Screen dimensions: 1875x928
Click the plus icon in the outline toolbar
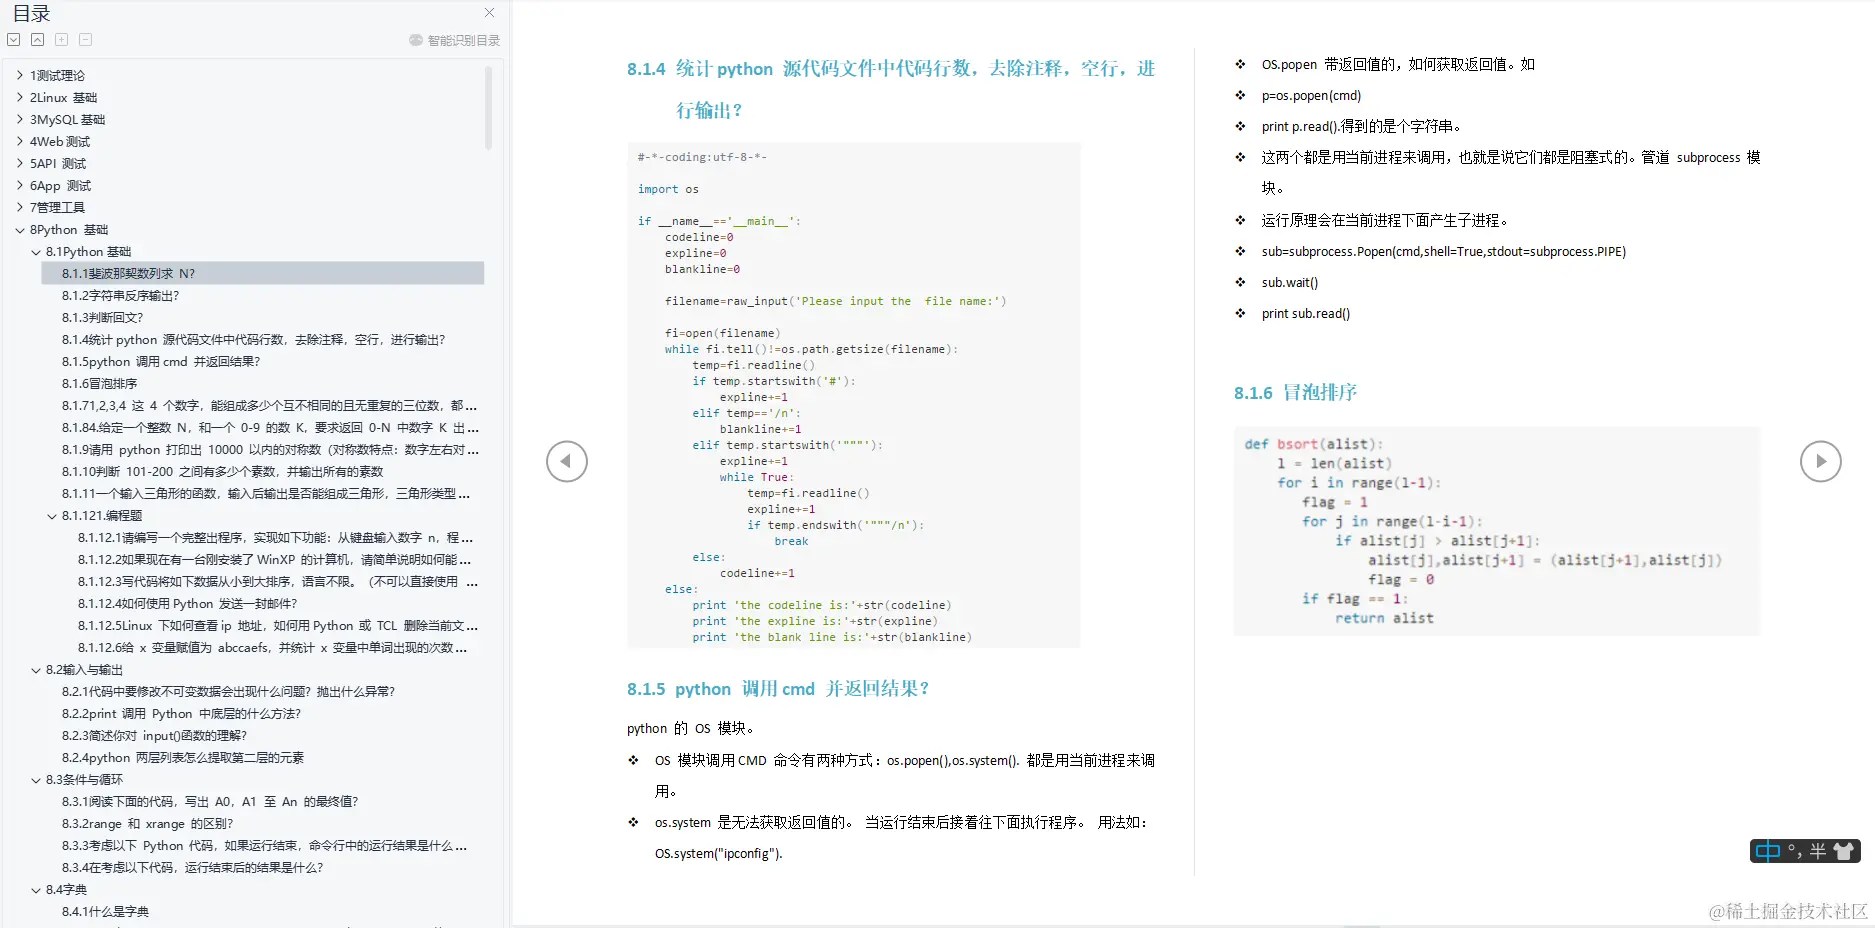click(x=62, y=40)
